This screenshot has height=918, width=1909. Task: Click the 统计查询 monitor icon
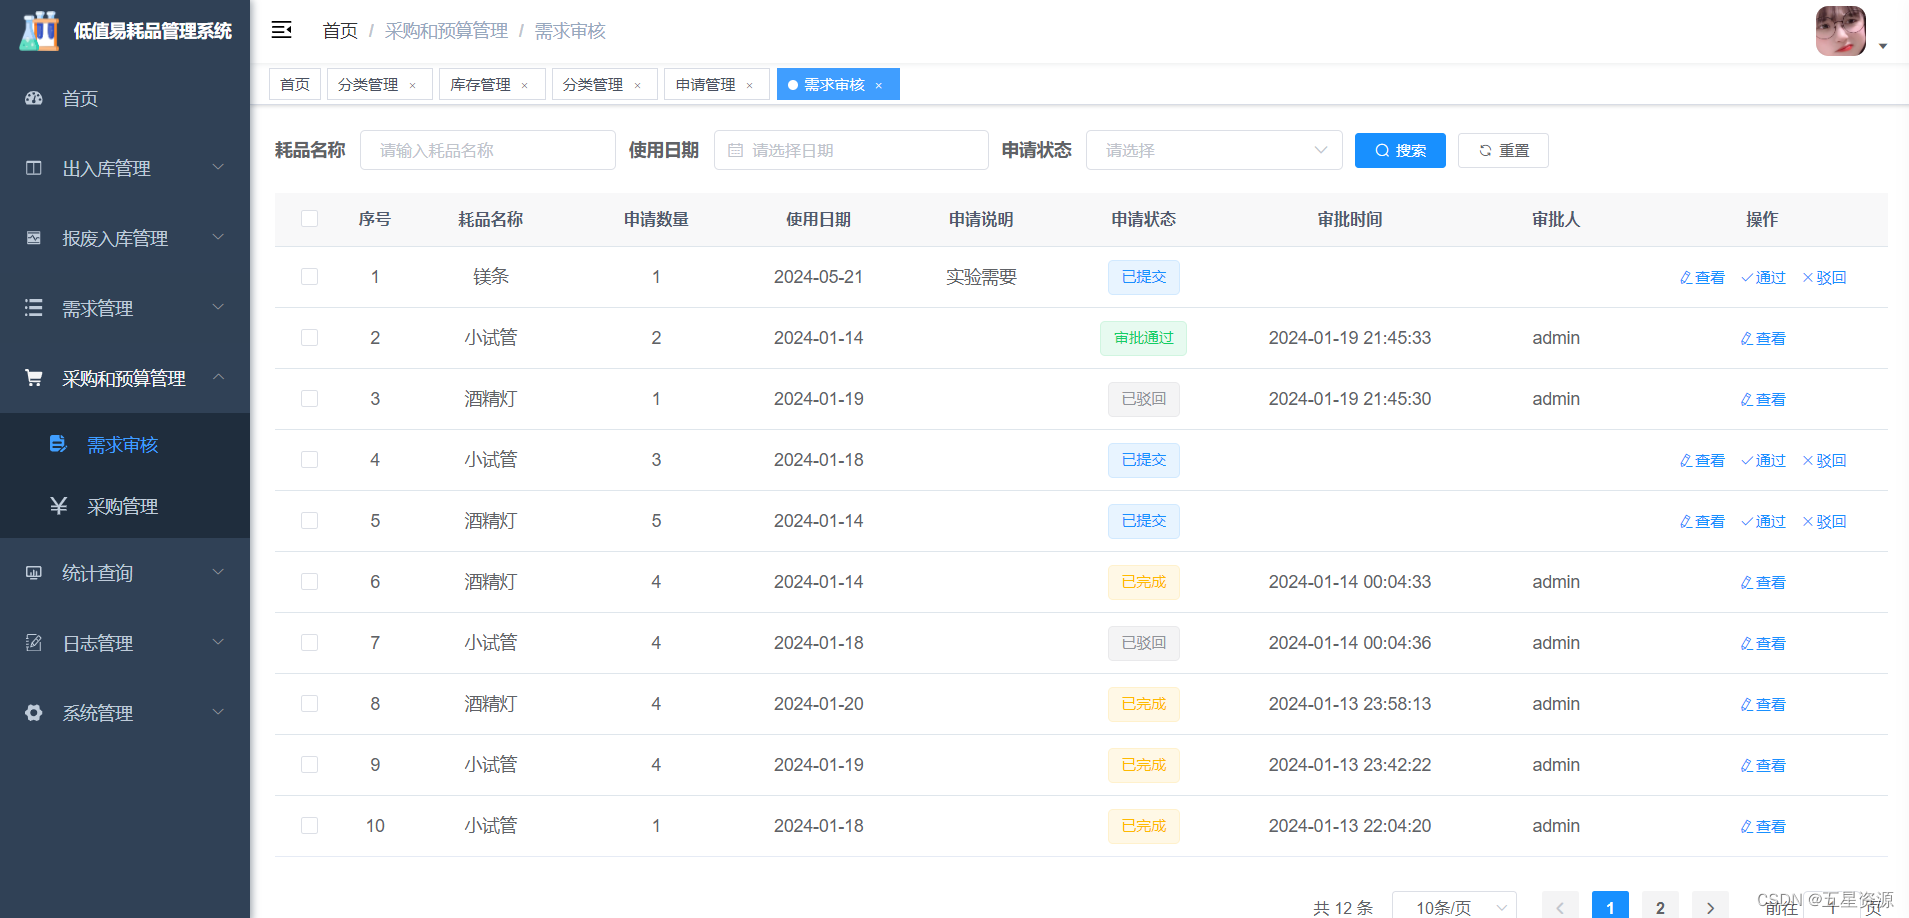click(34, 573)
